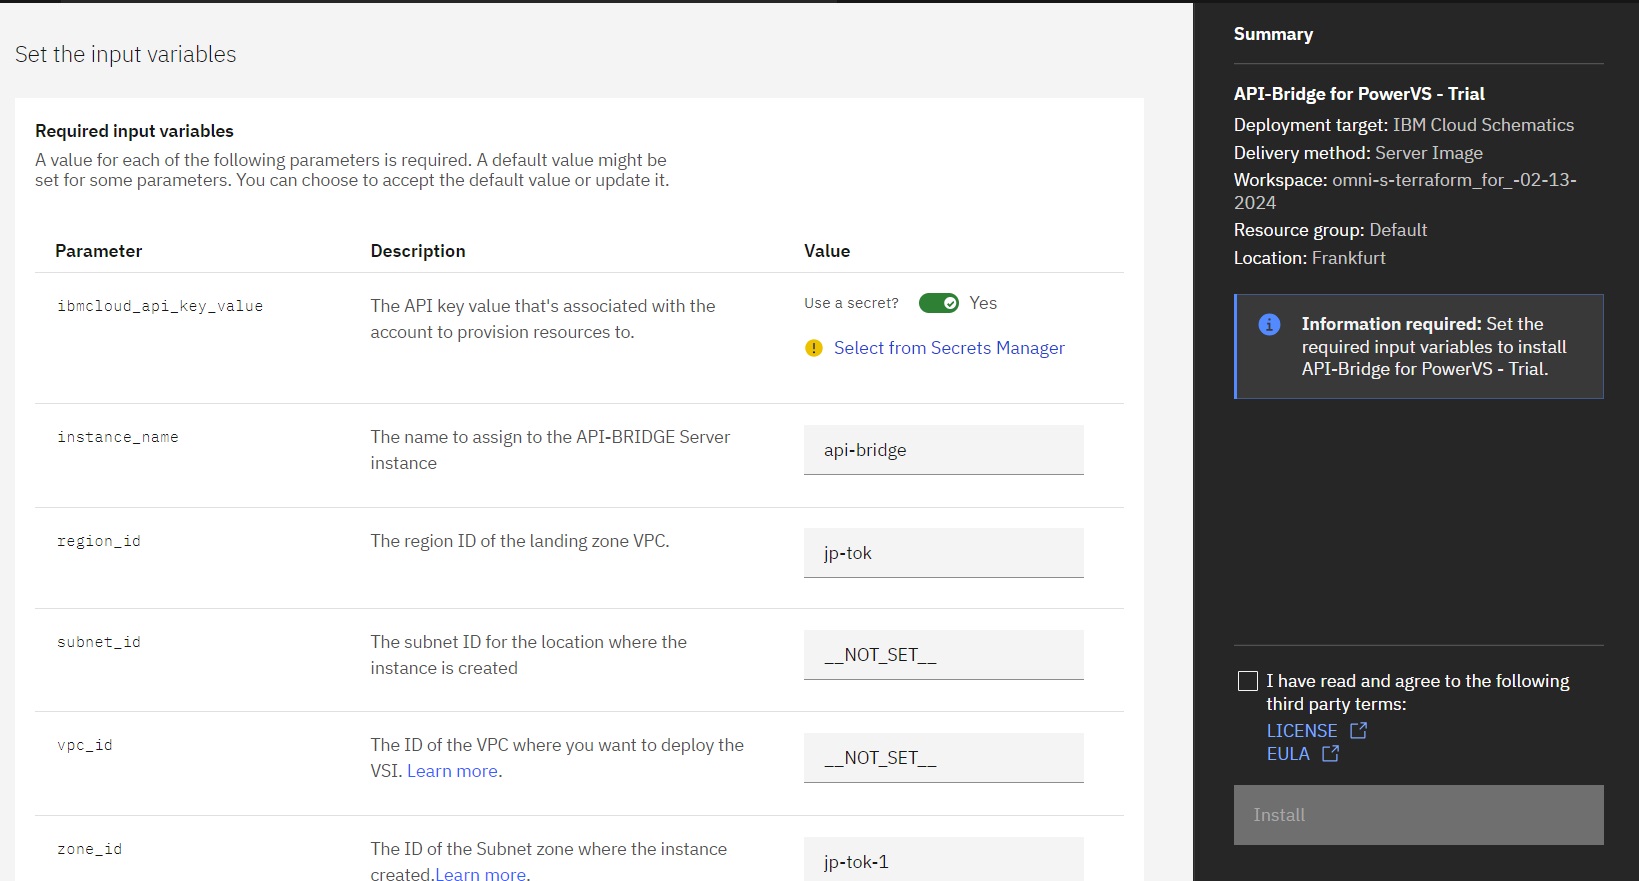1639x881 pixels.
Task: Click the 'Information required' notification text
Action: coord(1434,346)
